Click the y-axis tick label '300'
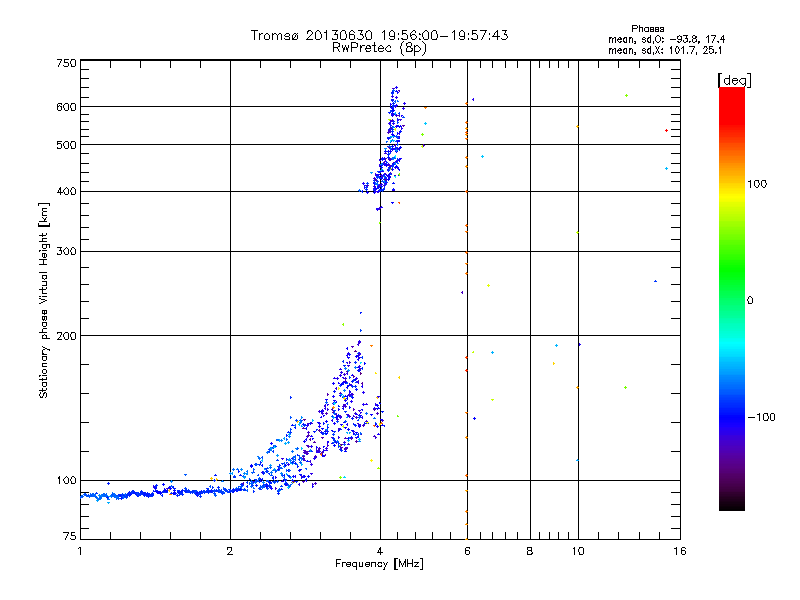The width and height of the screenshot is (800, 600). (67, 252)
